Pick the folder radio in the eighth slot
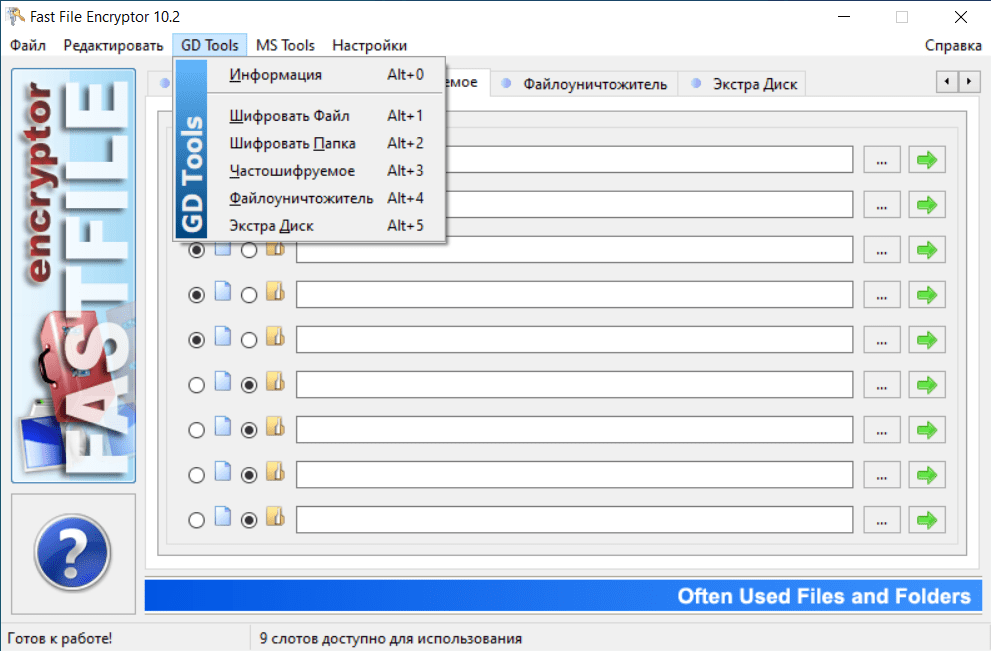Image resolution: width=991 pixels, height=651 pixels. tap(249, 475)
